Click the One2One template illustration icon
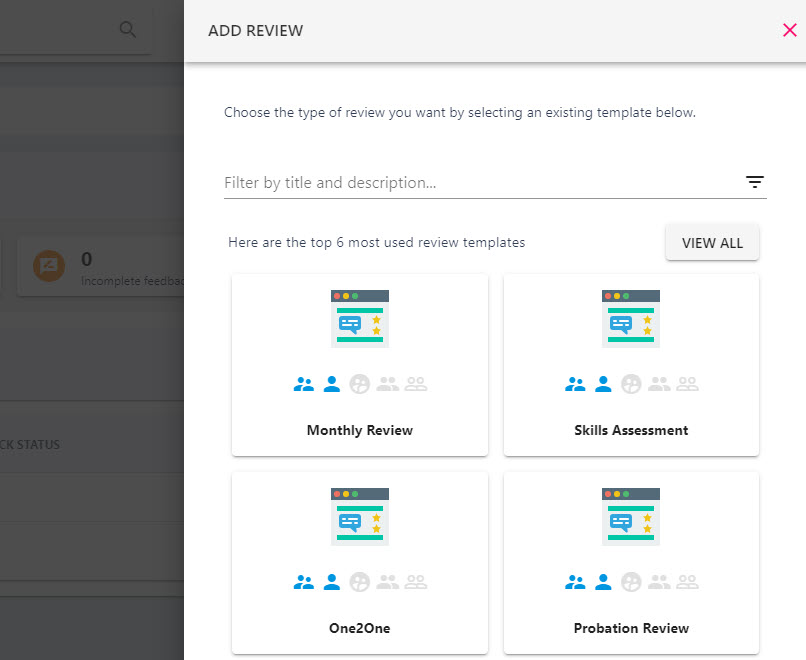The image size is (806, 660). tap(360, 517)
